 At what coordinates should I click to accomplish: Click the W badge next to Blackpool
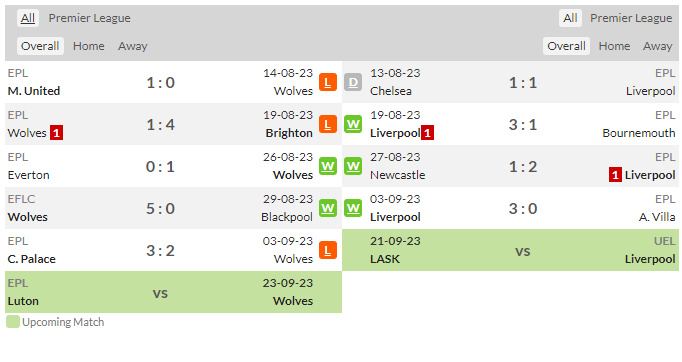(x=328, y=208)
